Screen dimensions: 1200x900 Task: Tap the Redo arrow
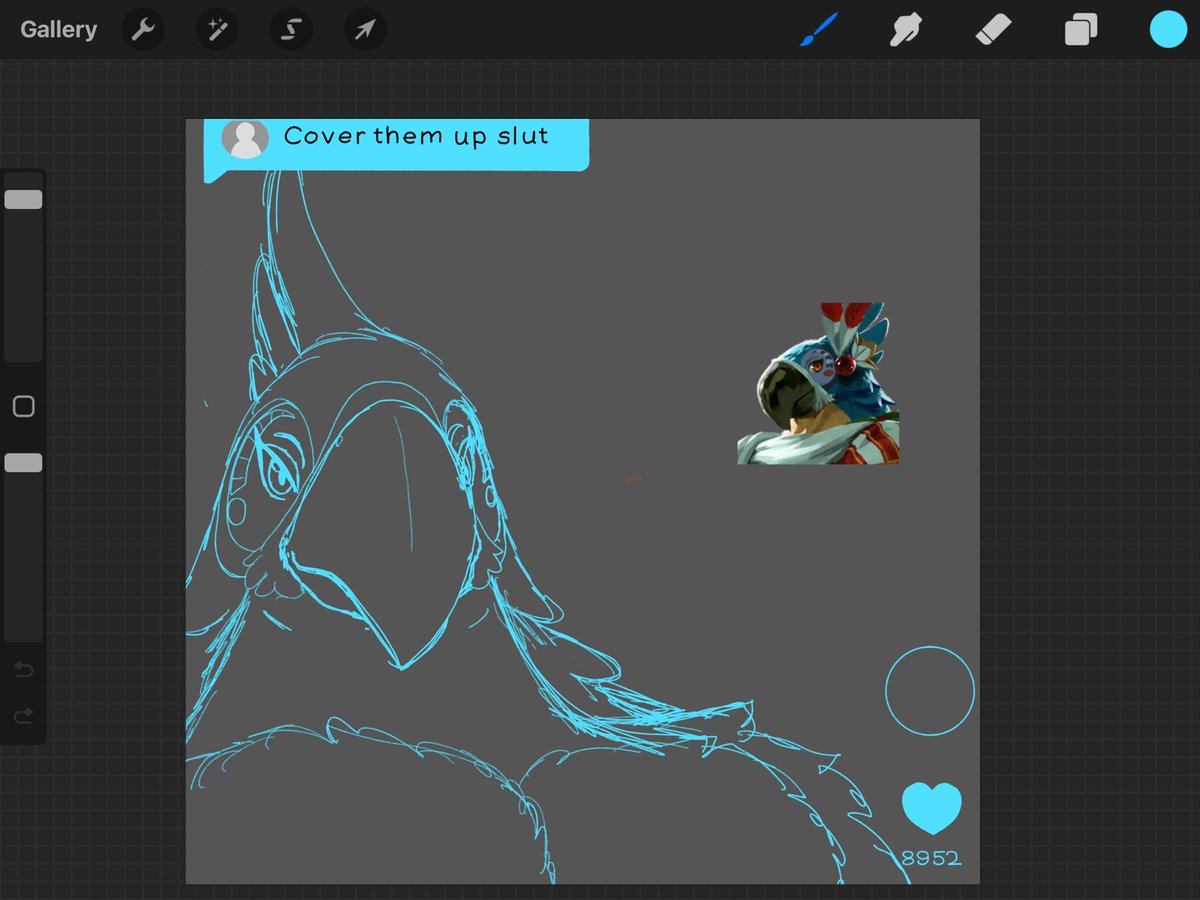[x=23, y=716]
